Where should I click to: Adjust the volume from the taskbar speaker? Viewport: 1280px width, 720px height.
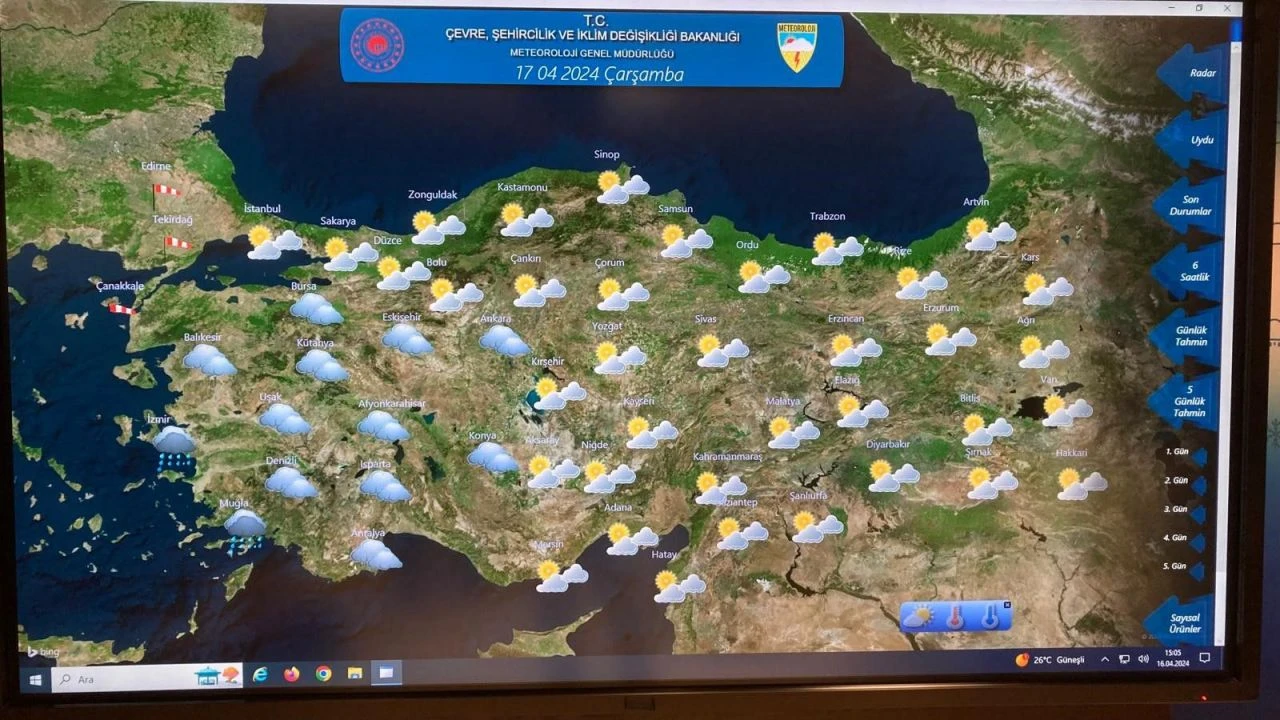(1143, 657)
